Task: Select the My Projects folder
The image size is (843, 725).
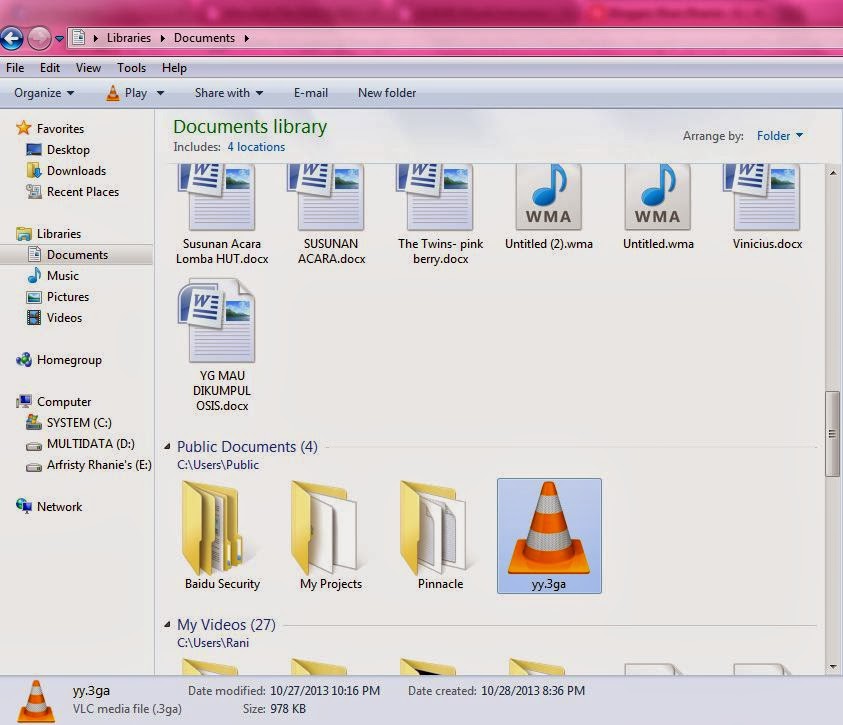Action: [x=331, y=536]
